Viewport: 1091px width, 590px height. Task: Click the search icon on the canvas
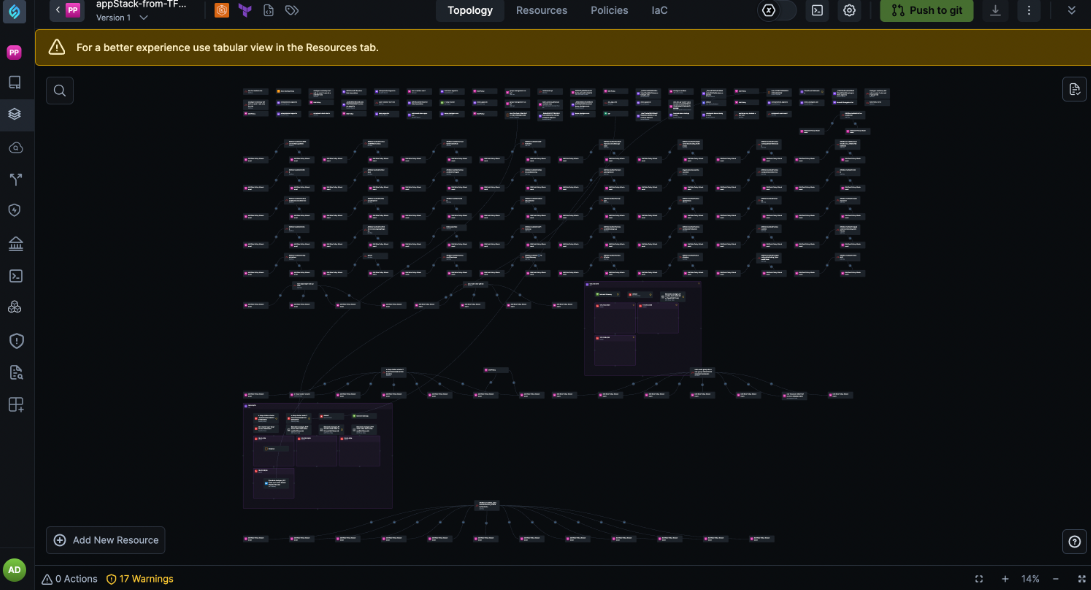click(x=60, y=91)
